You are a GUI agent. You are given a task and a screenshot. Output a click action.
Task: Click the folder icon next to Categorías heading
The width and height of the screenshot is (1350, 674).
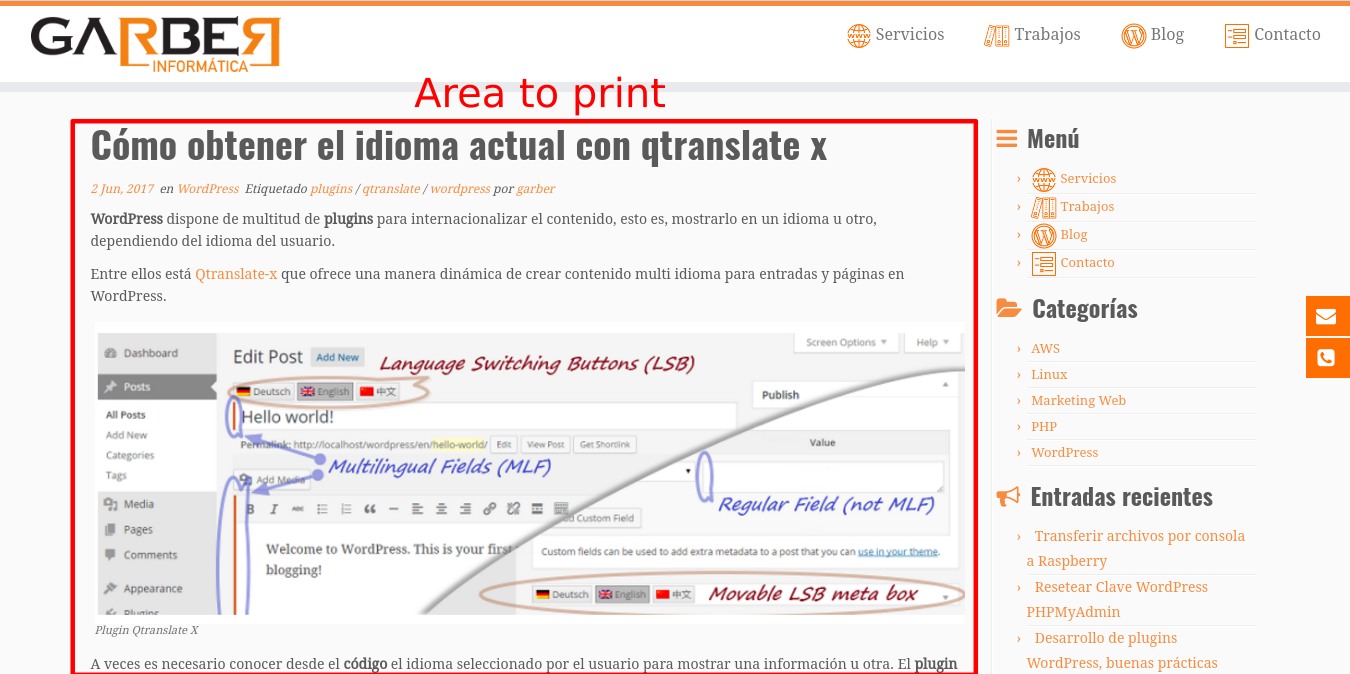1008,308
